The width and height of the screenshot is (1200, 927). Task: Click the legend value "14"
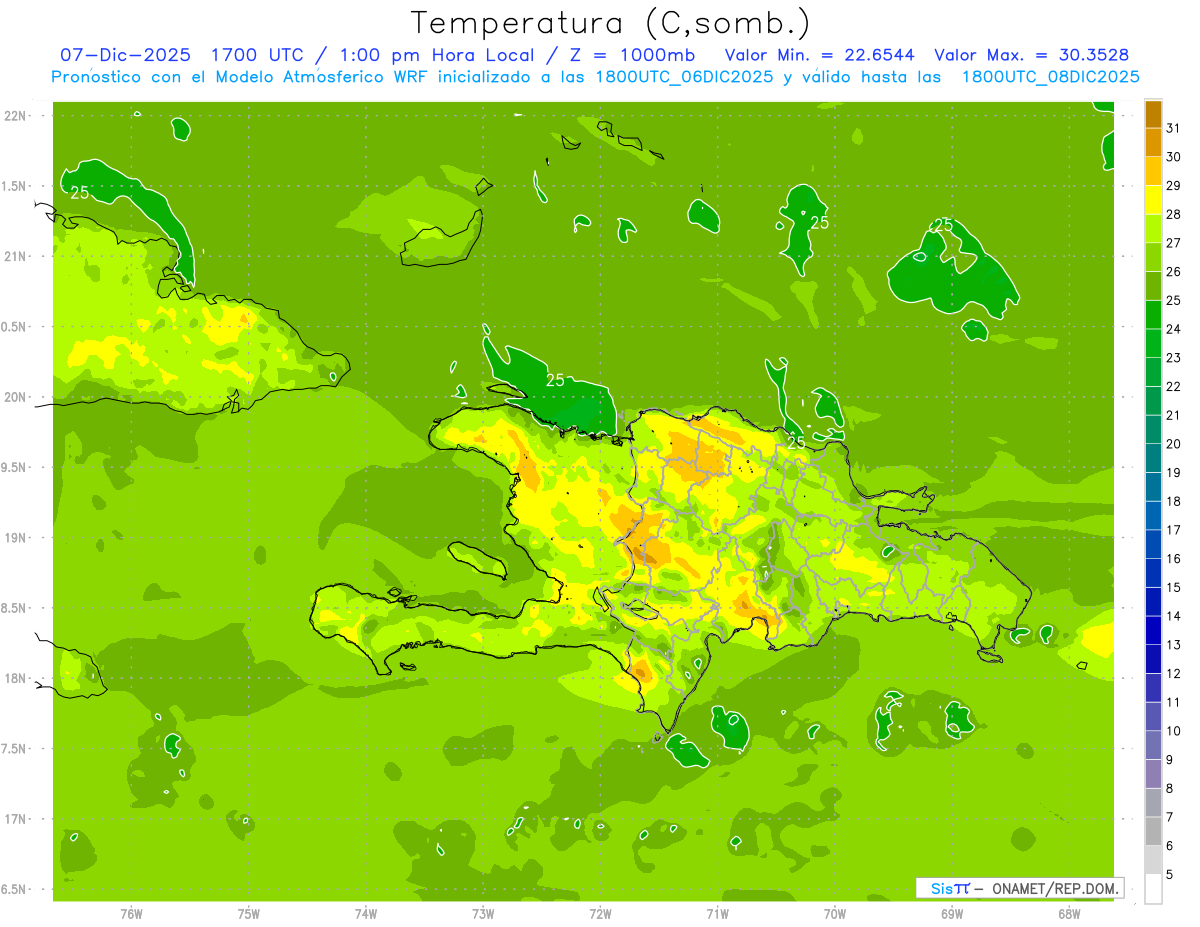[1173, 616]
